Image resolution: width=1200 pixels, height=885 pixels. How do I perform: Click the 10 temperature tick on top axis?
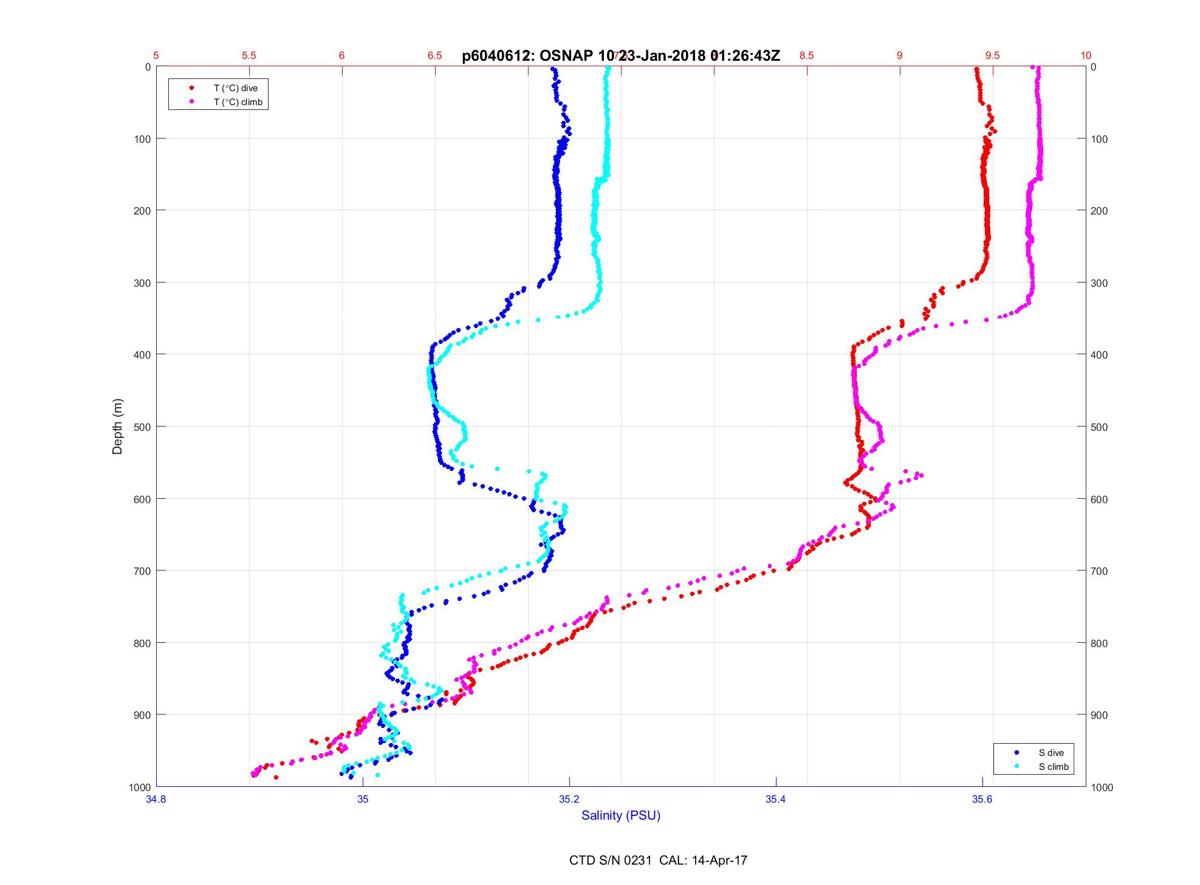1085,56
